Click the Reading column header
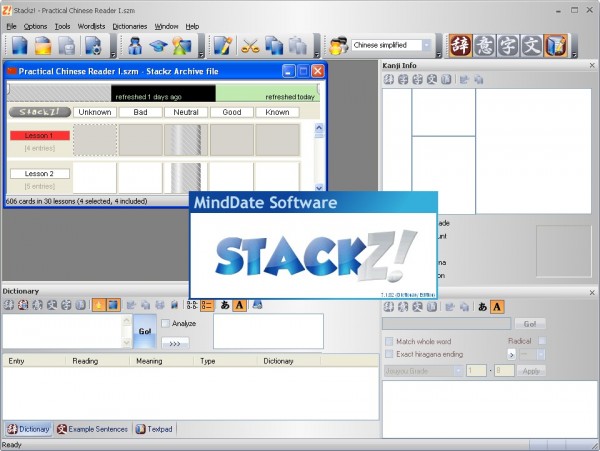This screenshot has height=451, width=600. tap(97, 361)
